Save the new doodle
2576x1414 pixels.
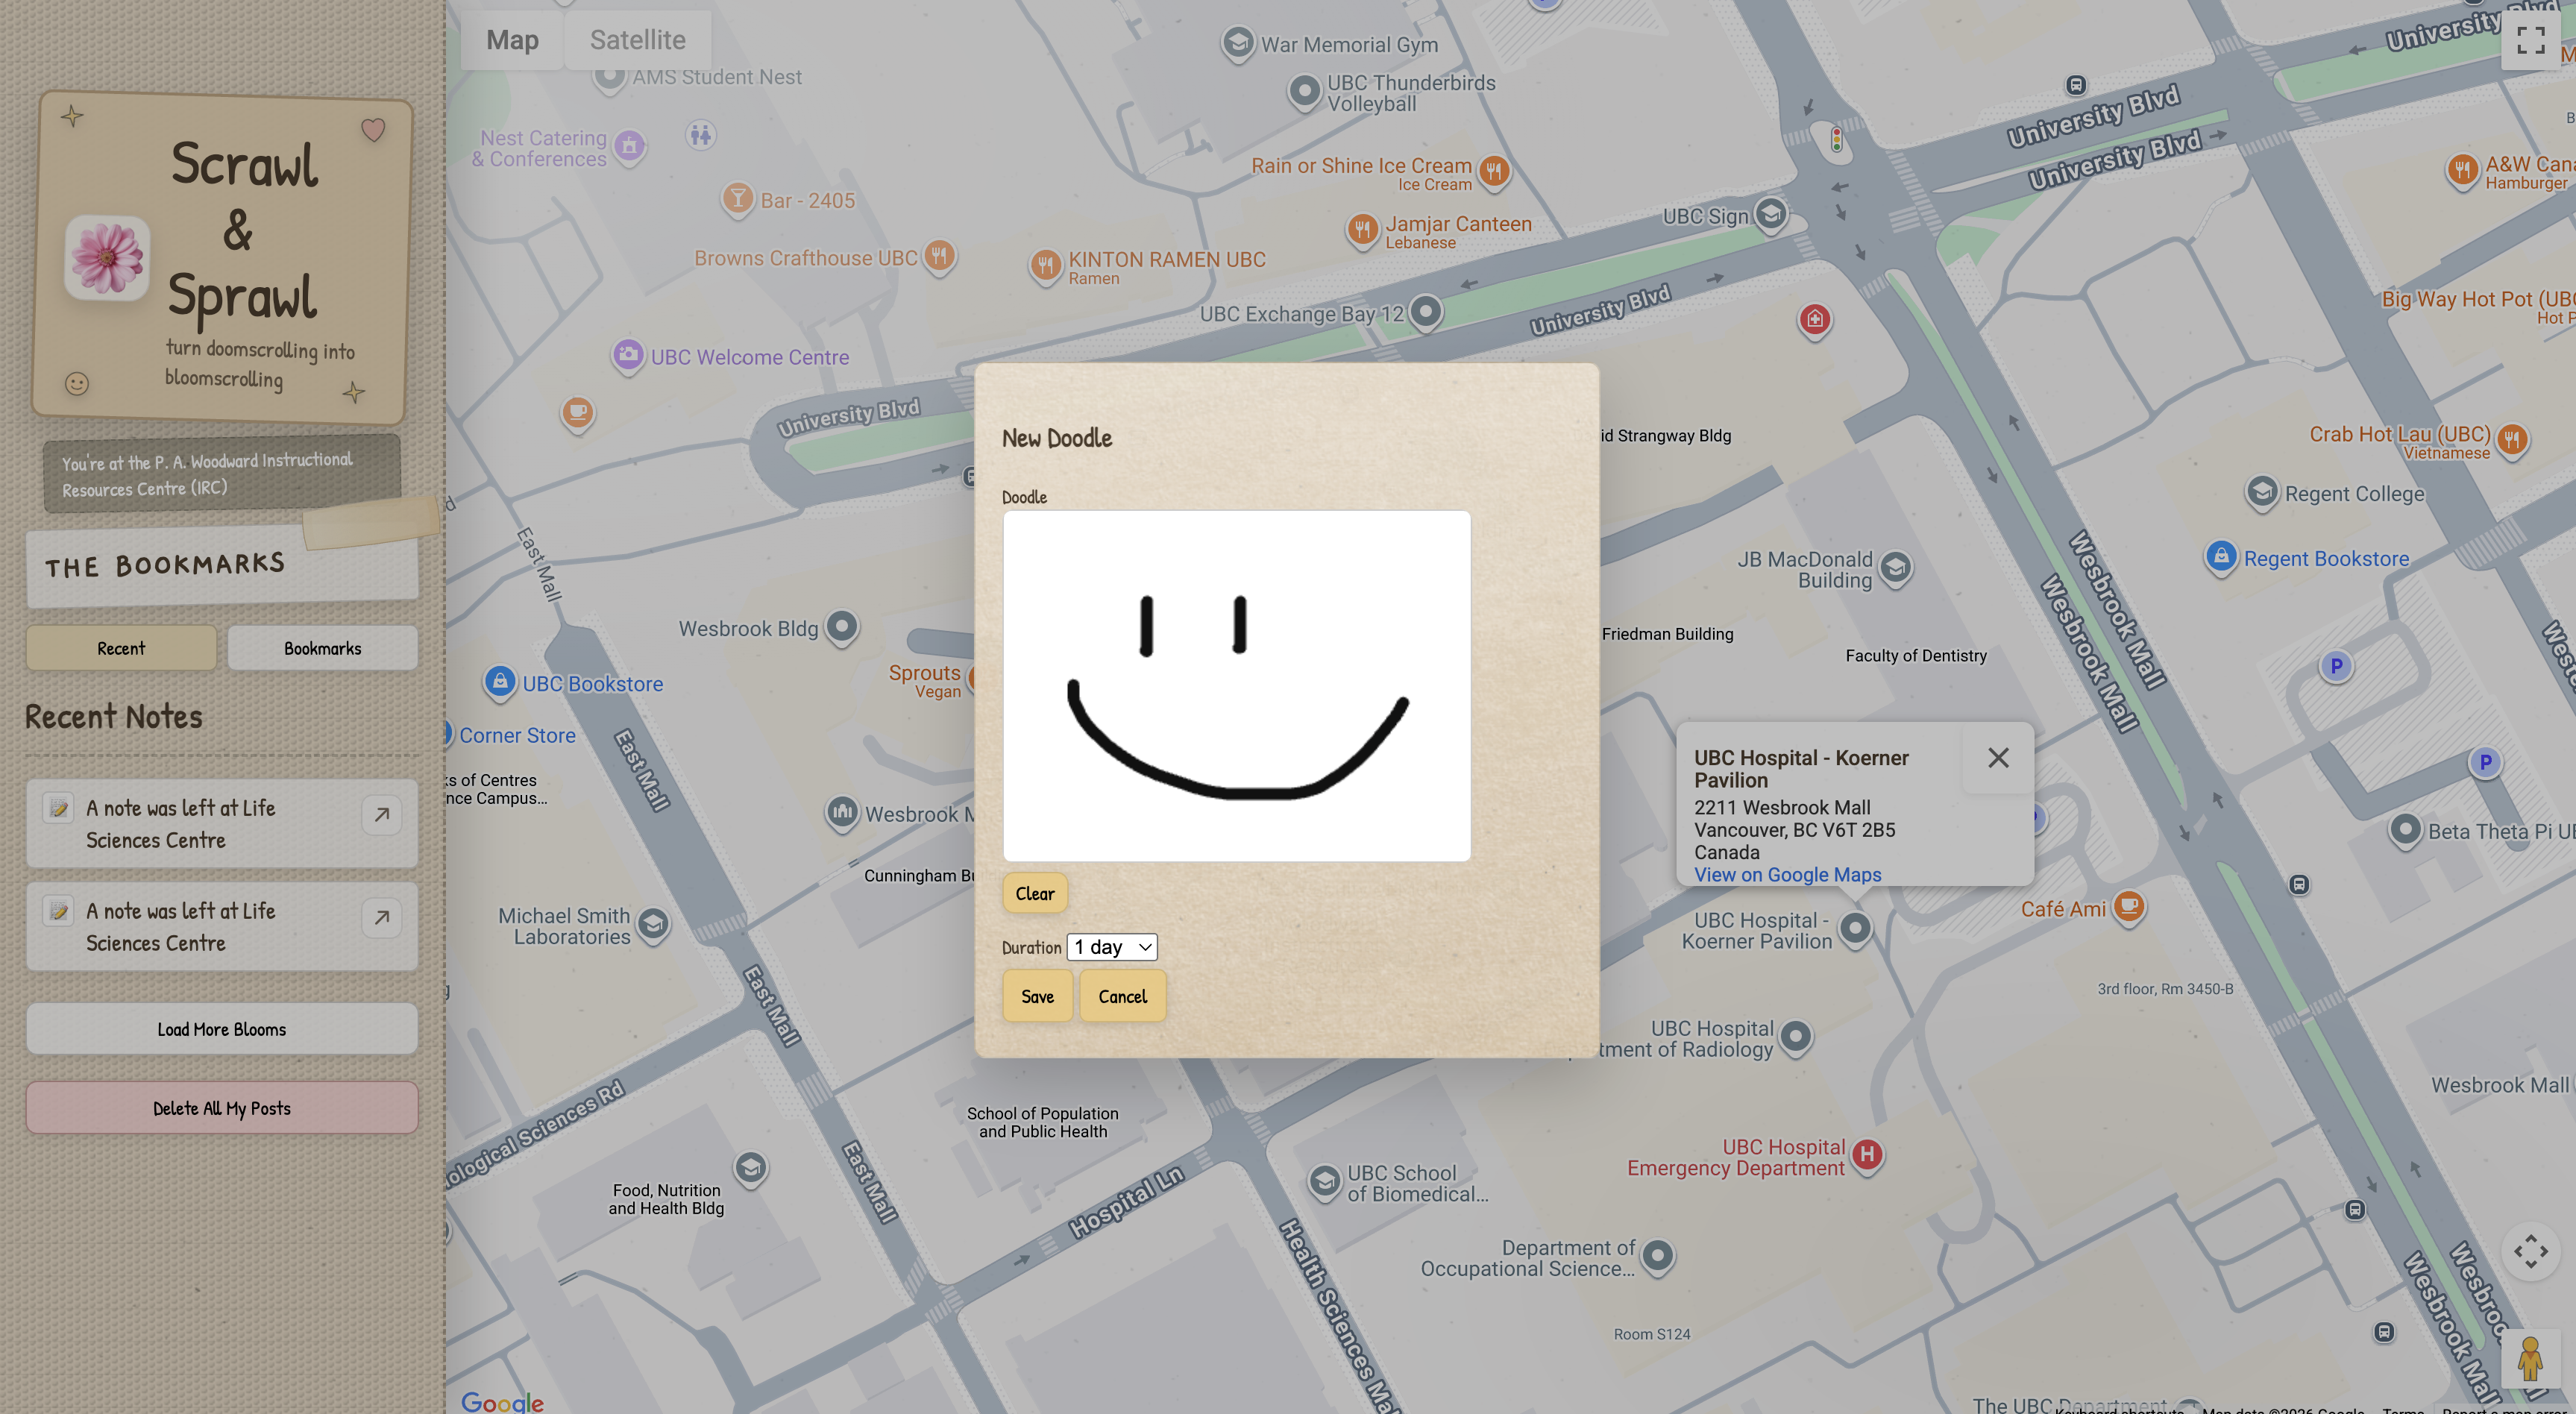pos(1037,996)
